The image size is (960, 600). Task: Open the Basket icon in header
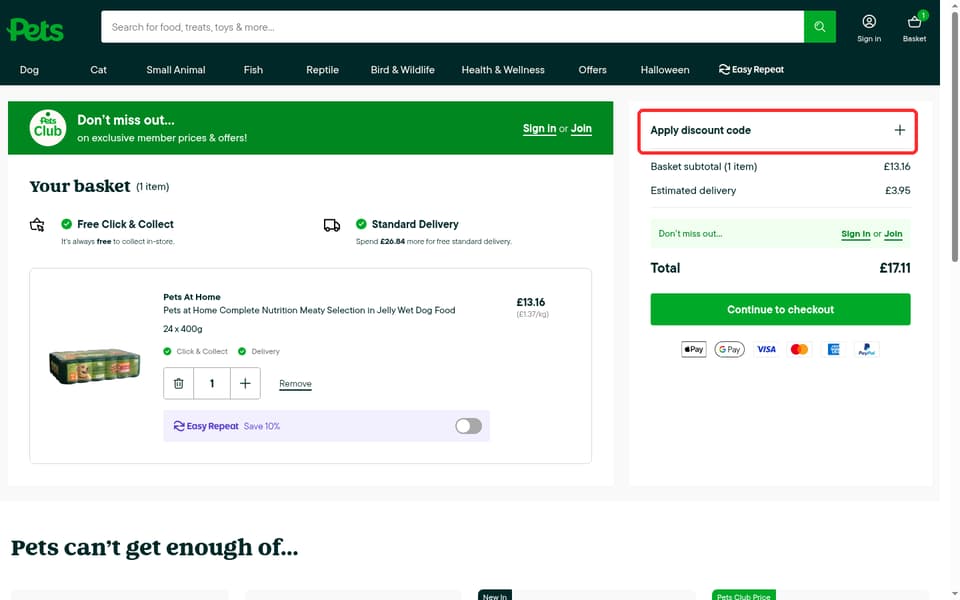[x=914, y=28]
